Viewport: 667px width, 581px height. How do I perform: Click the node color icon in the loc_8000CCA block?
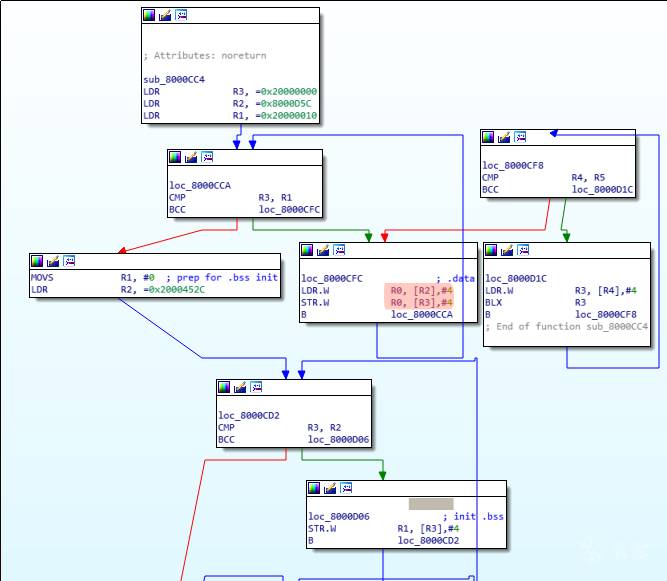tap(175, 157)
